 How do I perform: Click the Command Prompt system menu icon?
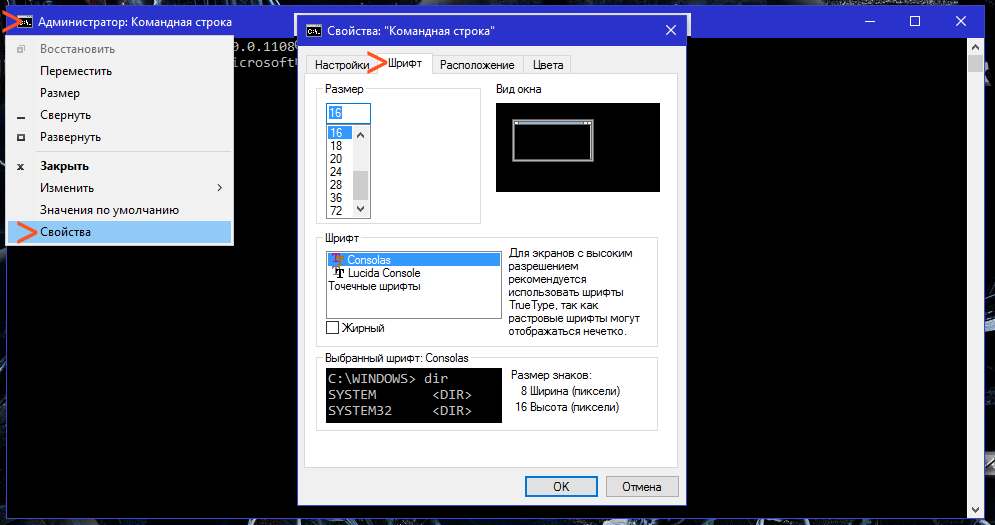24,22
